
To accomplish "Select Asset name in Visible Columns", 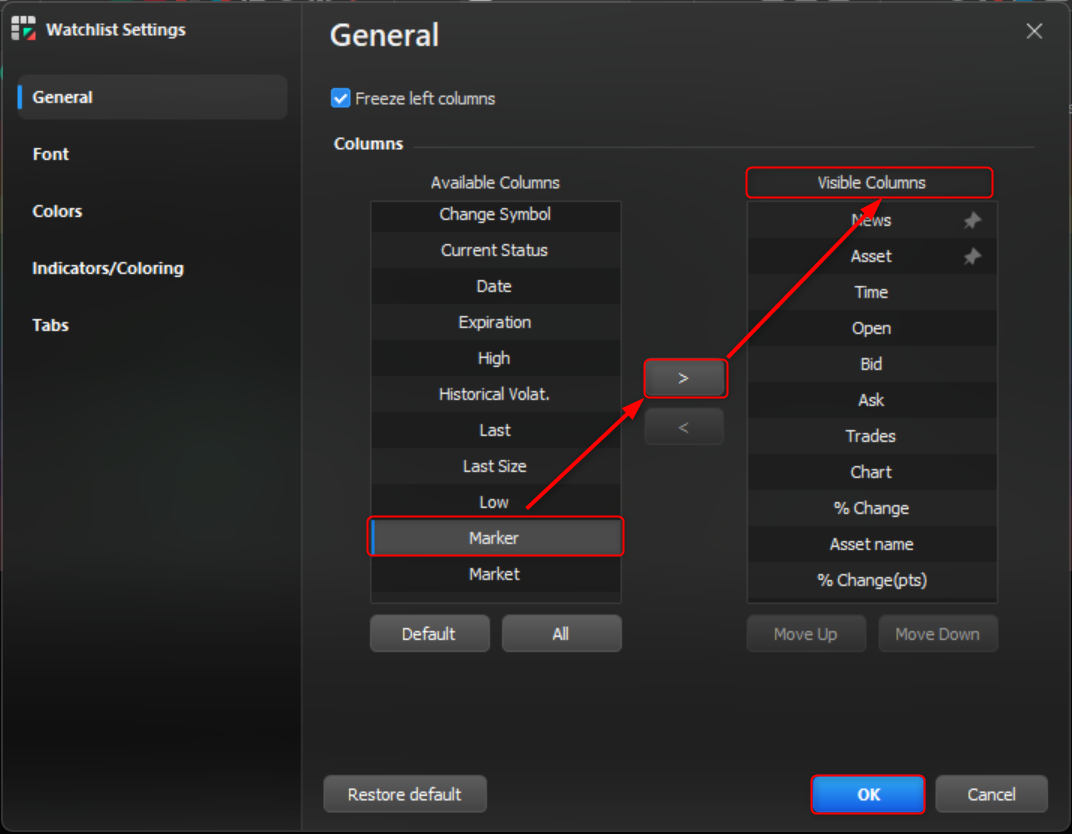I will coord(872,544).
